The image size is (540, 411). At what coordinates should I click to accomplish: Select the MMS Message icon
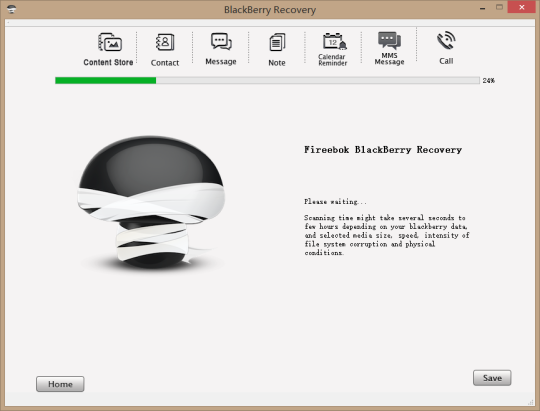[389, 49]
